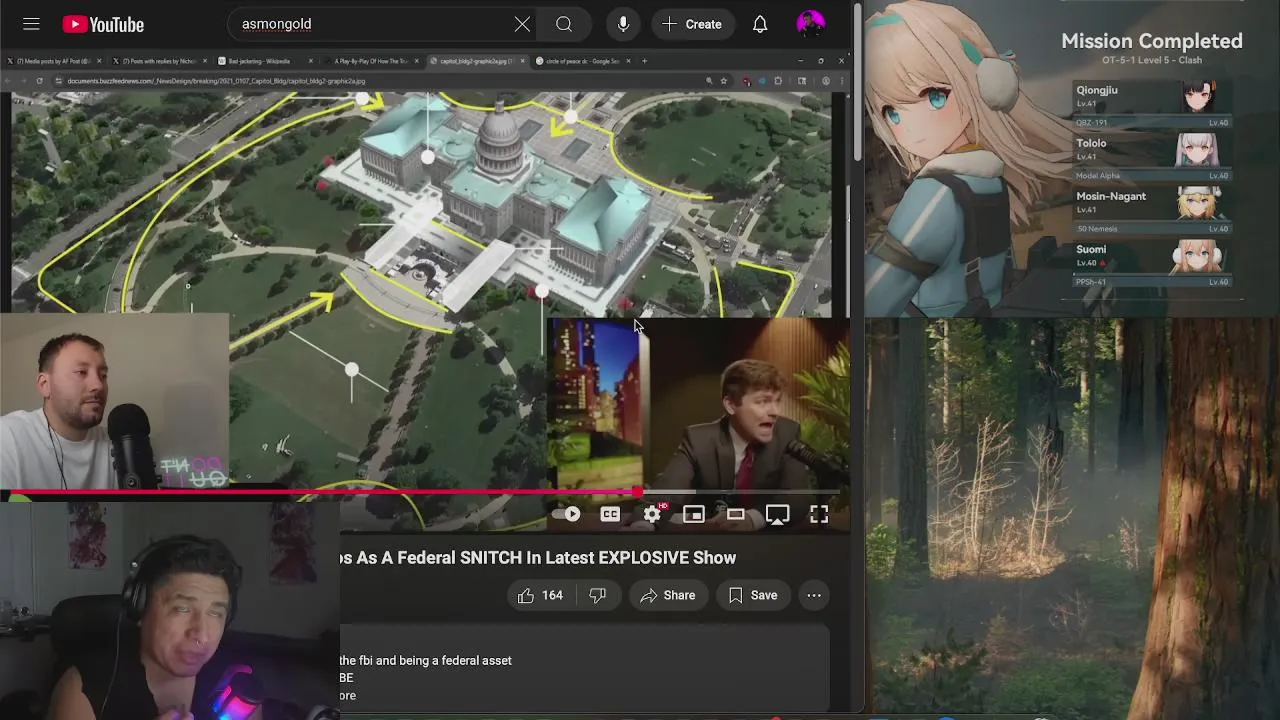Switch to miniplayer mode
Viewport: 1280px width, 720px height.
[x=693, y=514]
